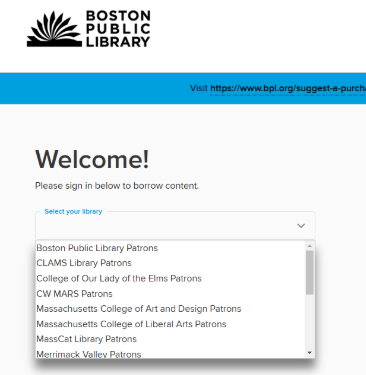Collapse the Select your library dropdown chevron

point(301,226)
